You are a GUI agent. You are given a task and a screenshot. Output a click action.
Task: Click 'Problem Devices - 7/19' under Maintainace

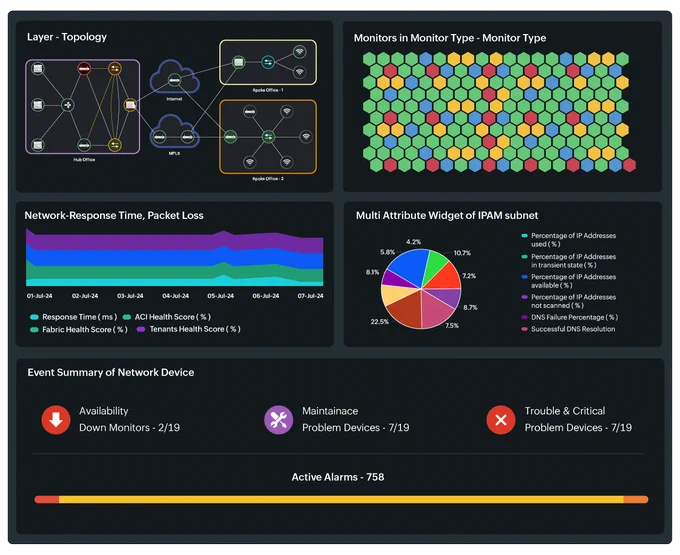point(356,428)
